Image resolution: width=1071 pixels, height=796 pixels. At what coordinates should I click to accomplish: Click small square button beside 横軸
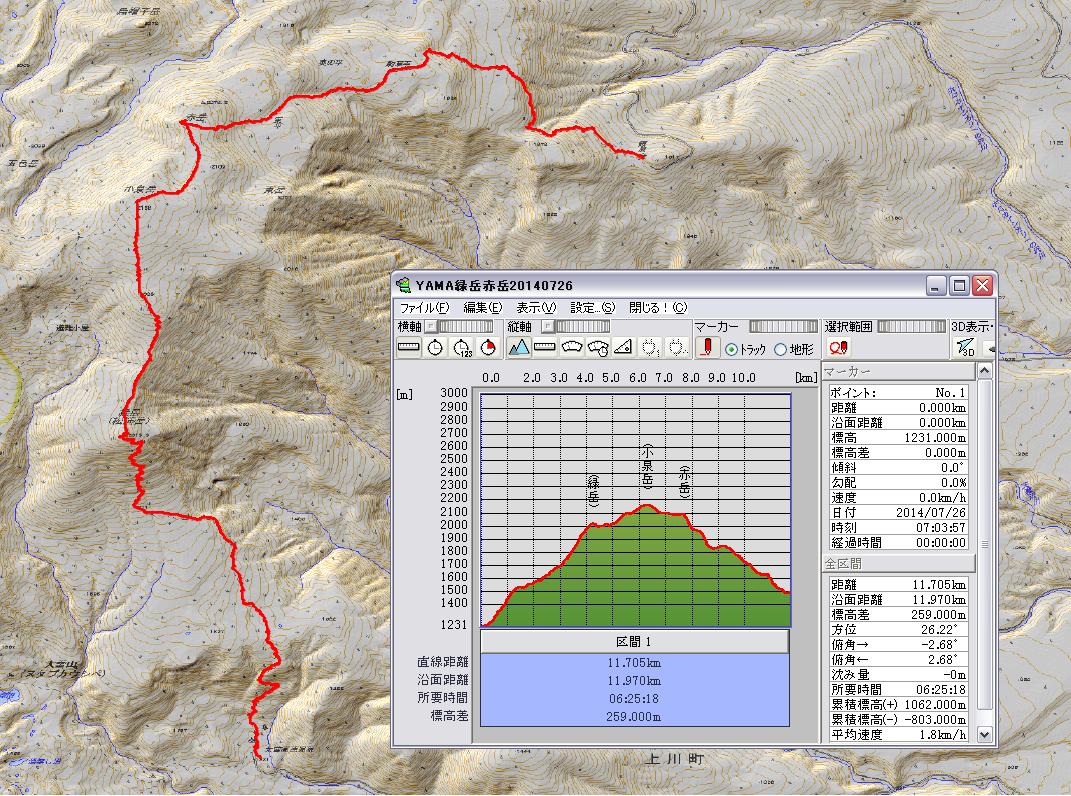pyautogui.click(x=432, y=327)
